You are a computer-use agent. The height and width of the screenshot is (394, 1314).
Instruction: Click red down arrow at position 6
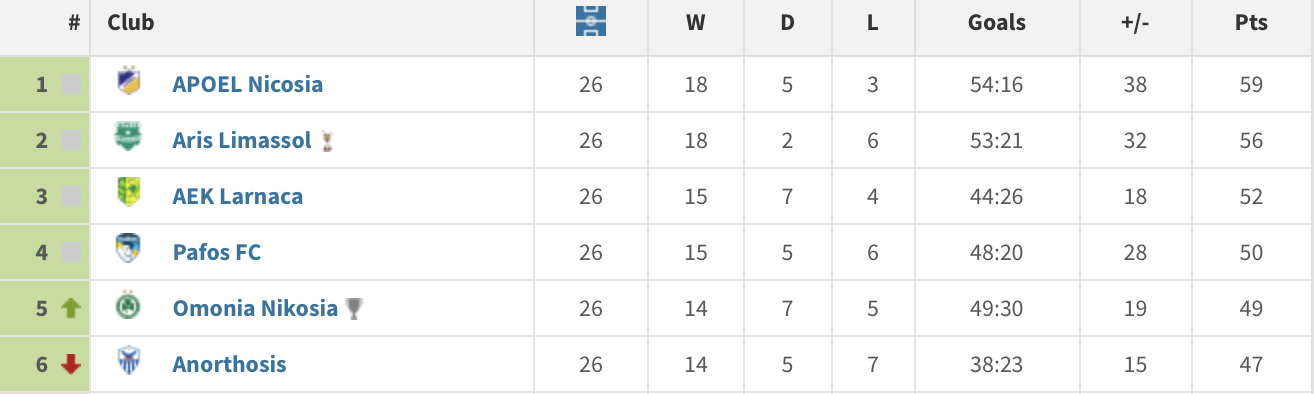pos(71,365)
